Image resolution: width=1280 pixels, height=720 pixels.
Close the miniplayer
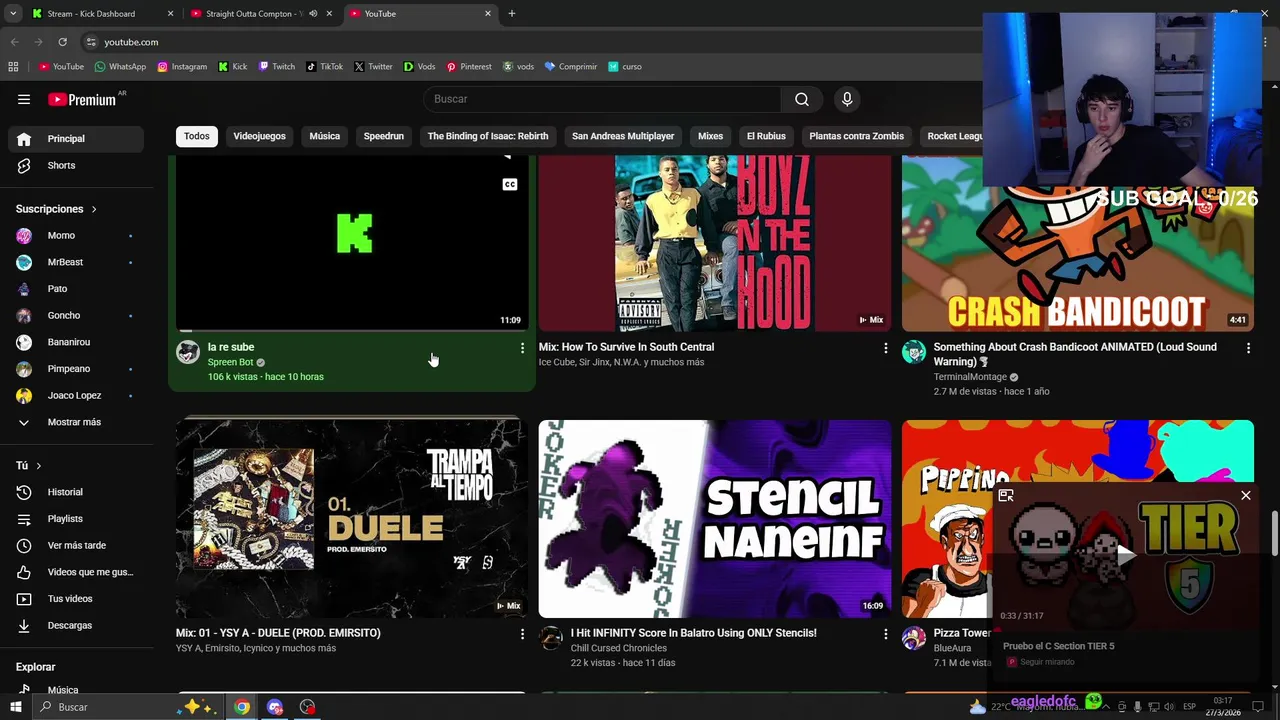(1246, 496)
